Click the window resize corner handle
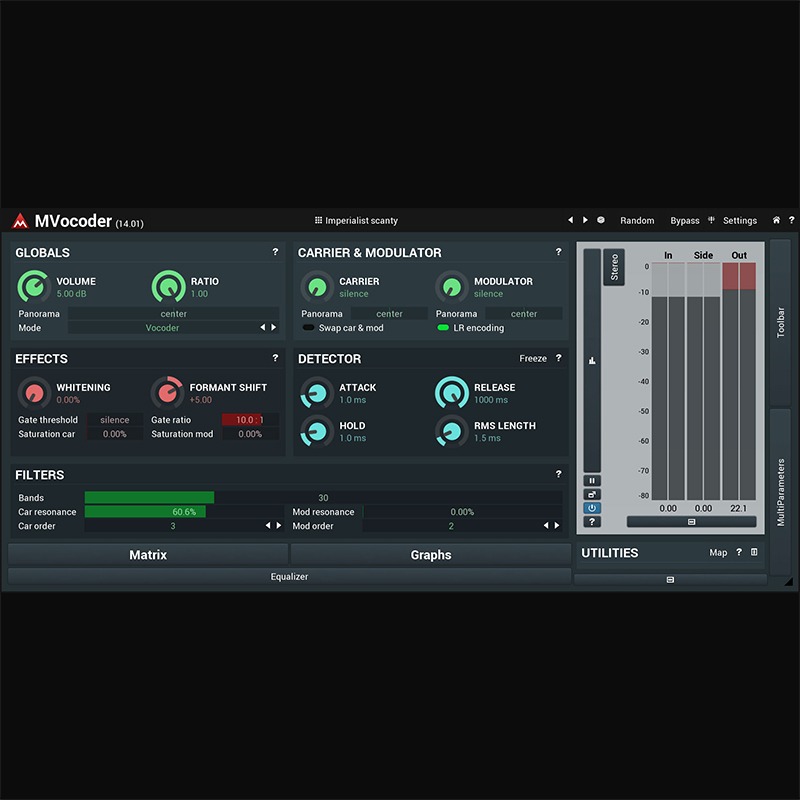Viewport: 800px width, 800px height. [789, 581]
